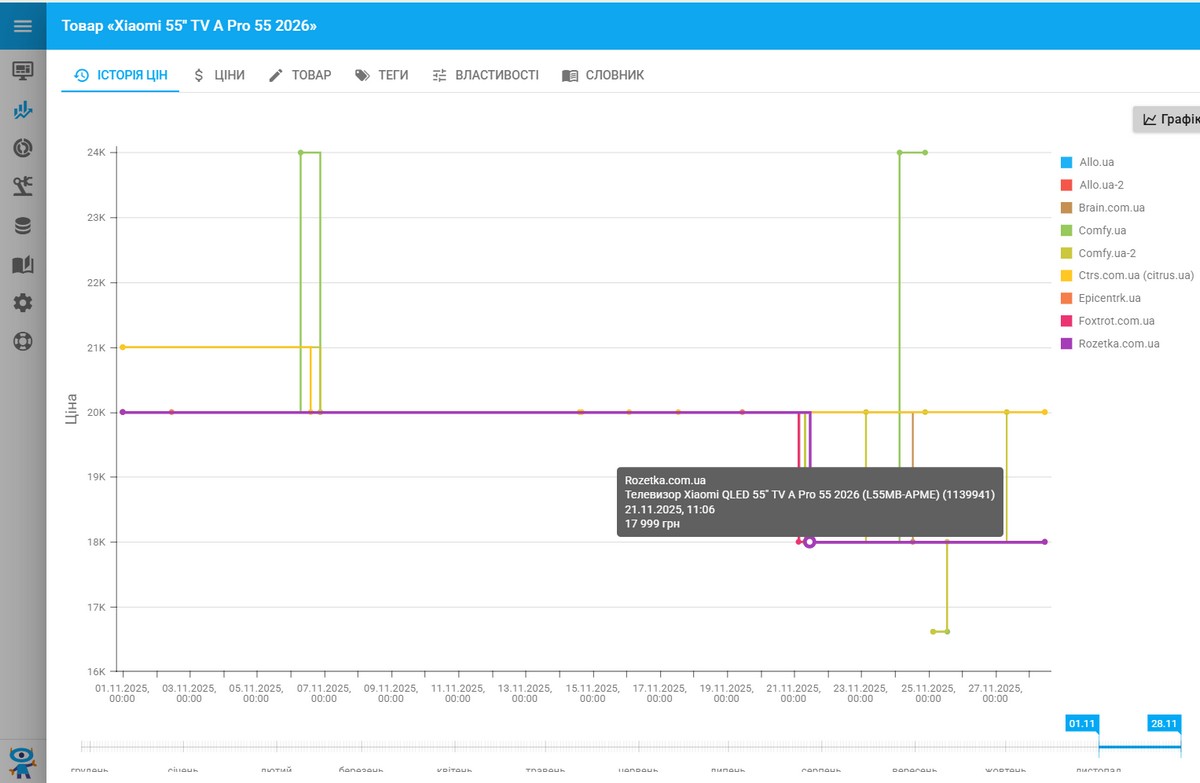Hide the Comfy.ua-2 series in legend
Viewport: 1200px width, 783px height.
point(1106,253)
